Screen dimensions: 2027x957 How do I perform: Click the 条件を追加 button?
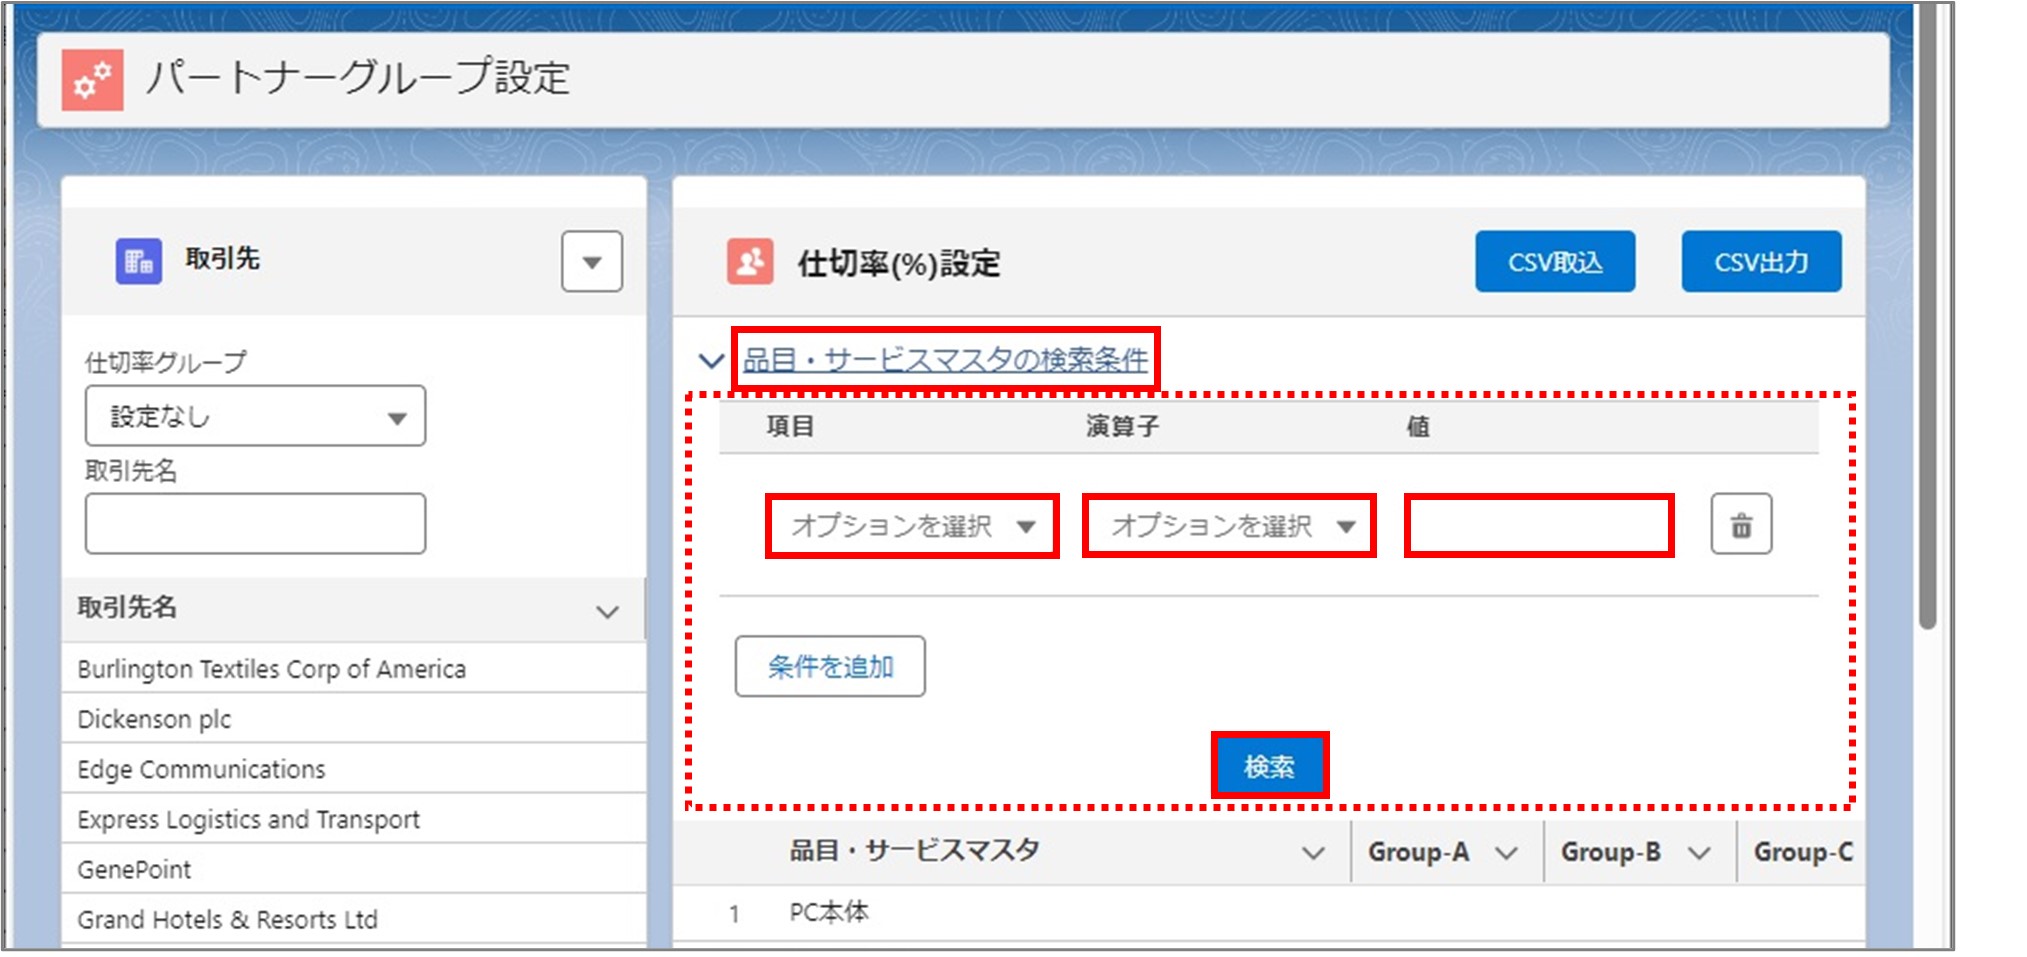coord(830,666)
